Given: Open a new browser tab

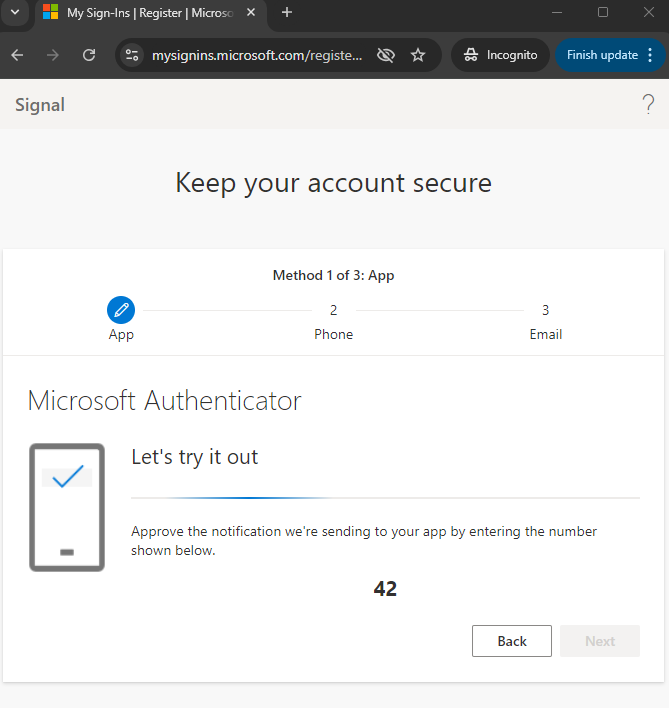Looking at the screenshot, I should click(x=287, y=13).
